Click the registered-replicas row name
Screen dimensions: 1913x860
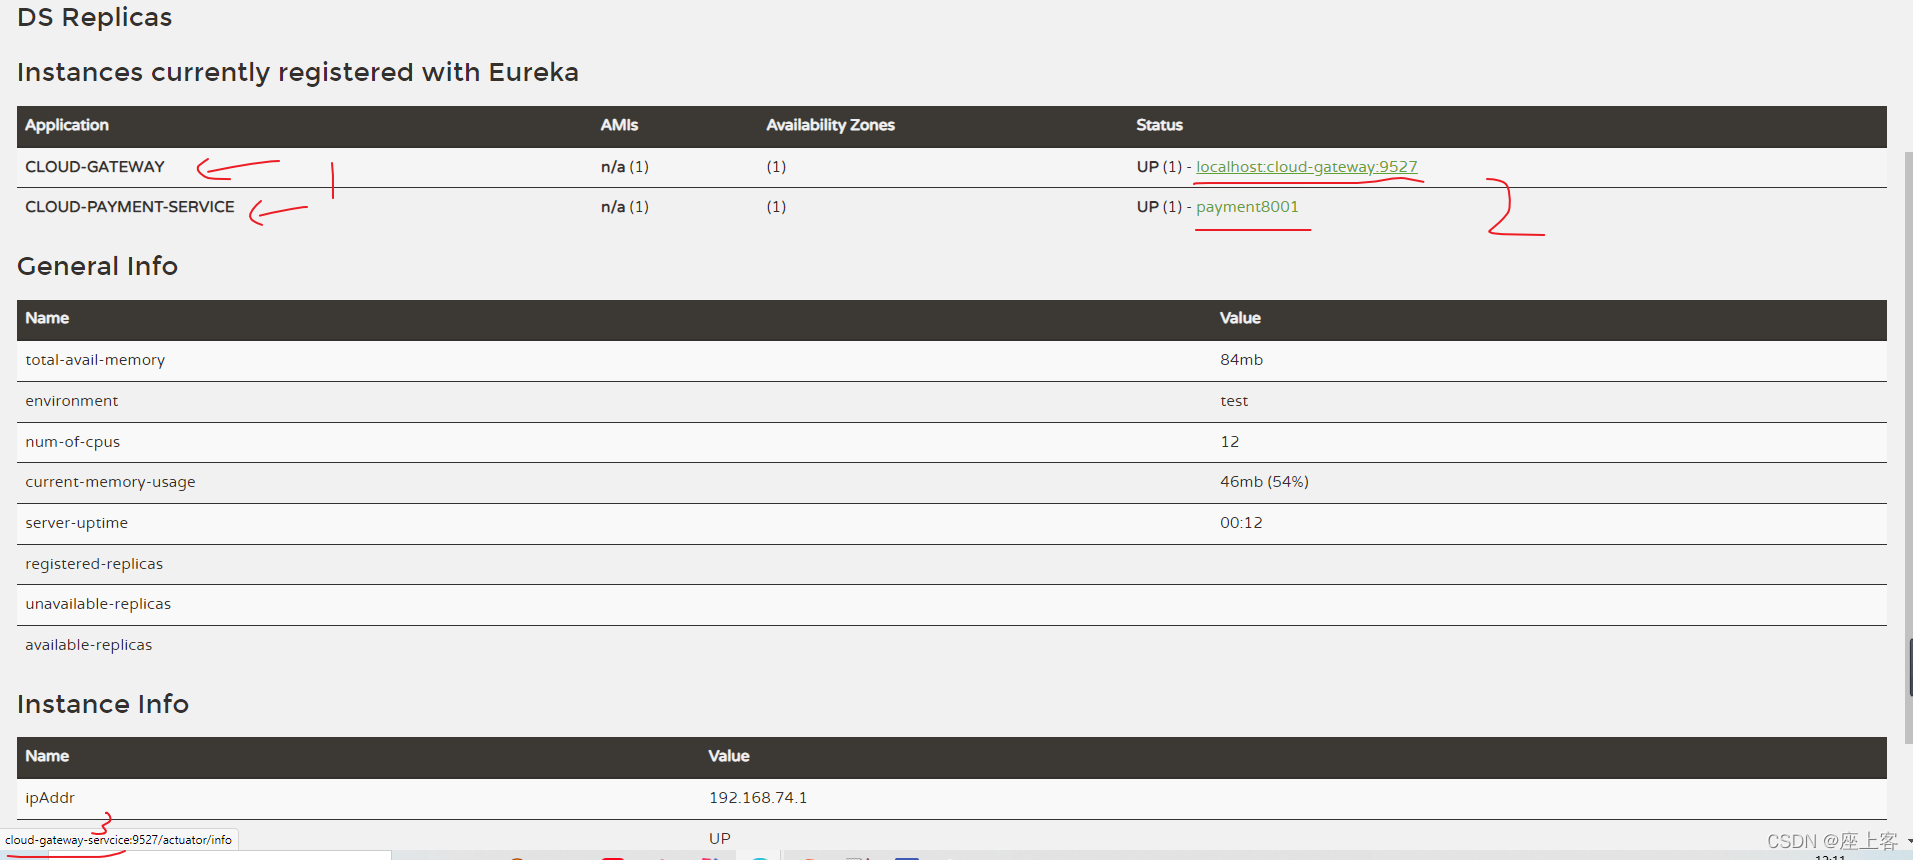tap(94, 564)
